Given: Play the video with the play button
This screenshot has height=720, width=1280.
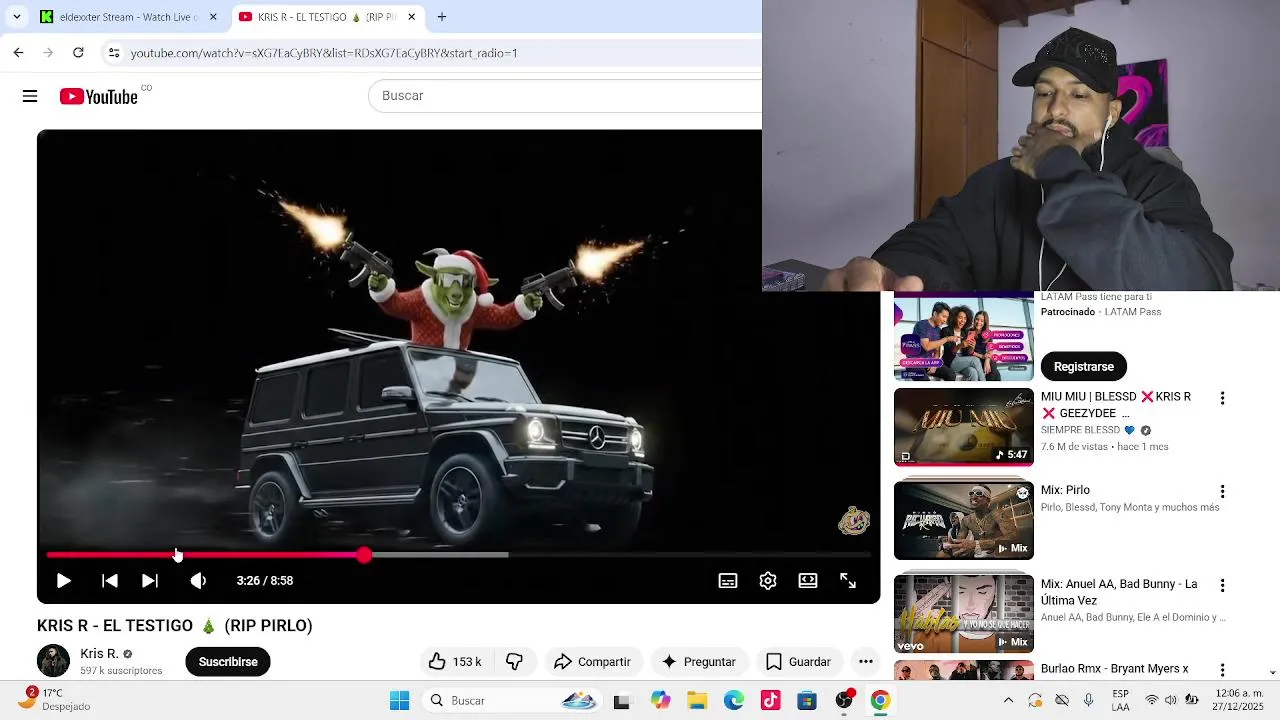Looking at the screenshot, I should coord(63,580).
